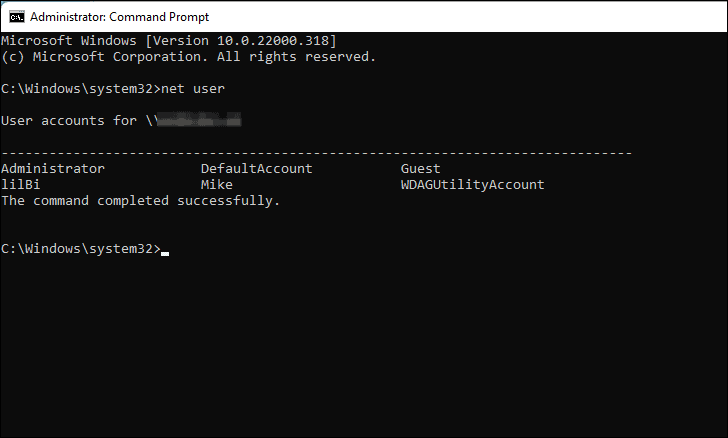Click the empty title bar area

[x=450, y=17]
